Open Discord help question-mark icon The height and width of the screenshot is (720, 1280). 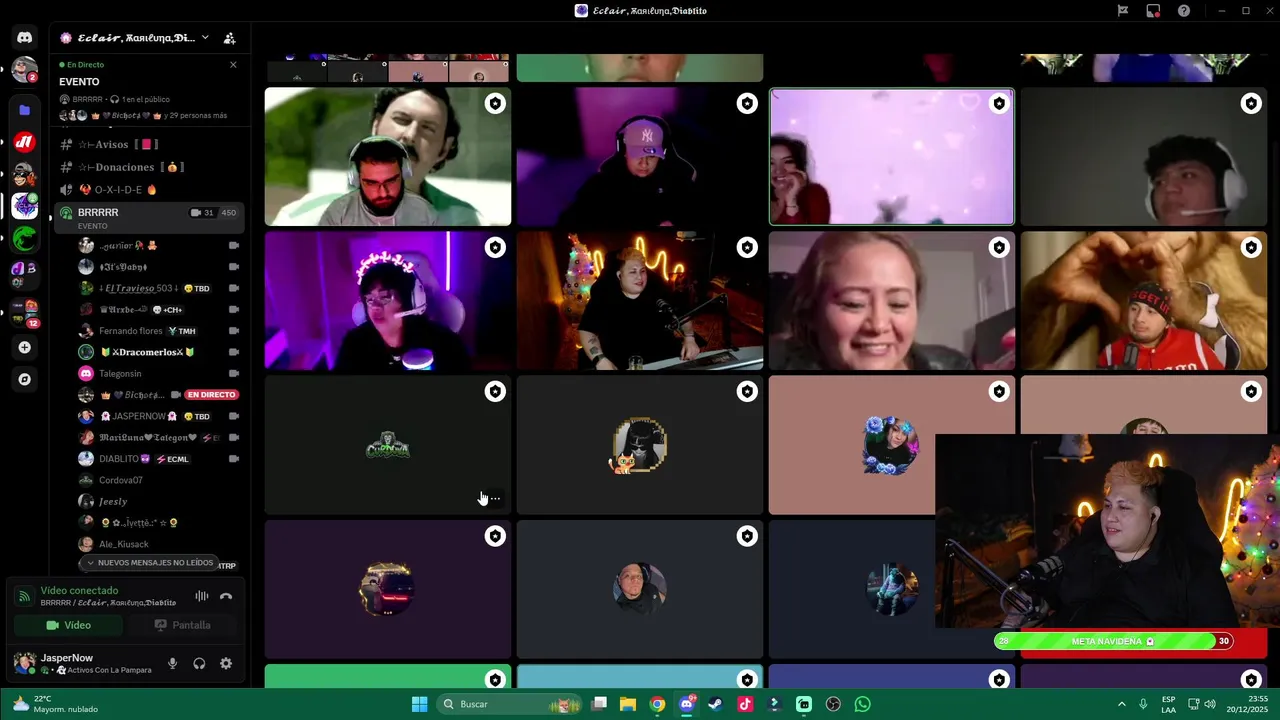1184,11
